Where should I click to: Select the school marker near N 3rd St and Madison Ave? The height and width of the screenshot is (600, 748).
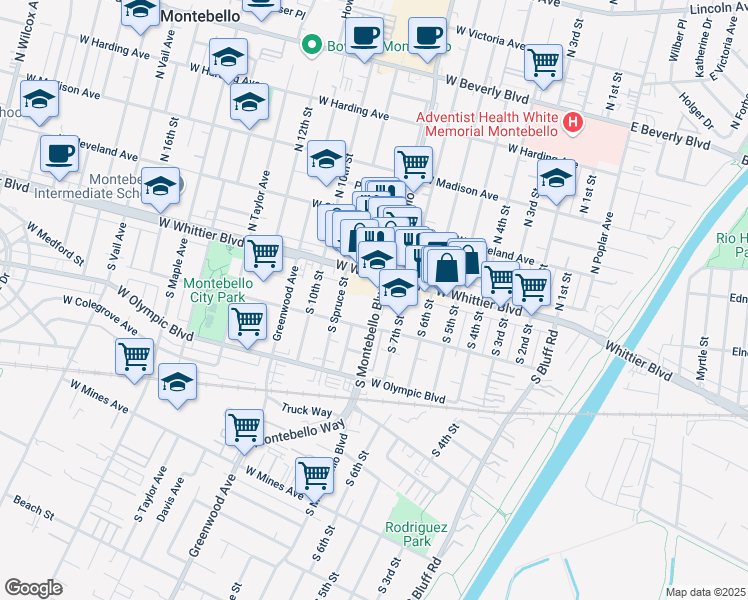[556, 182]
